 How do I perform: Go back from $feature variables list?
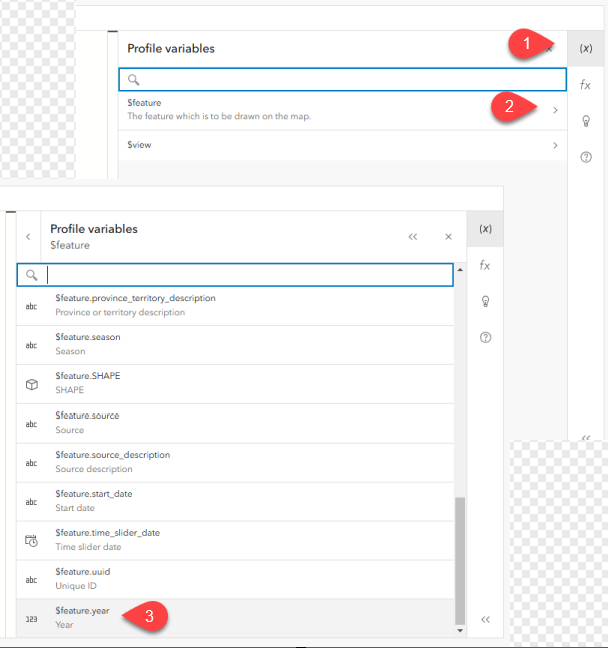28,237
